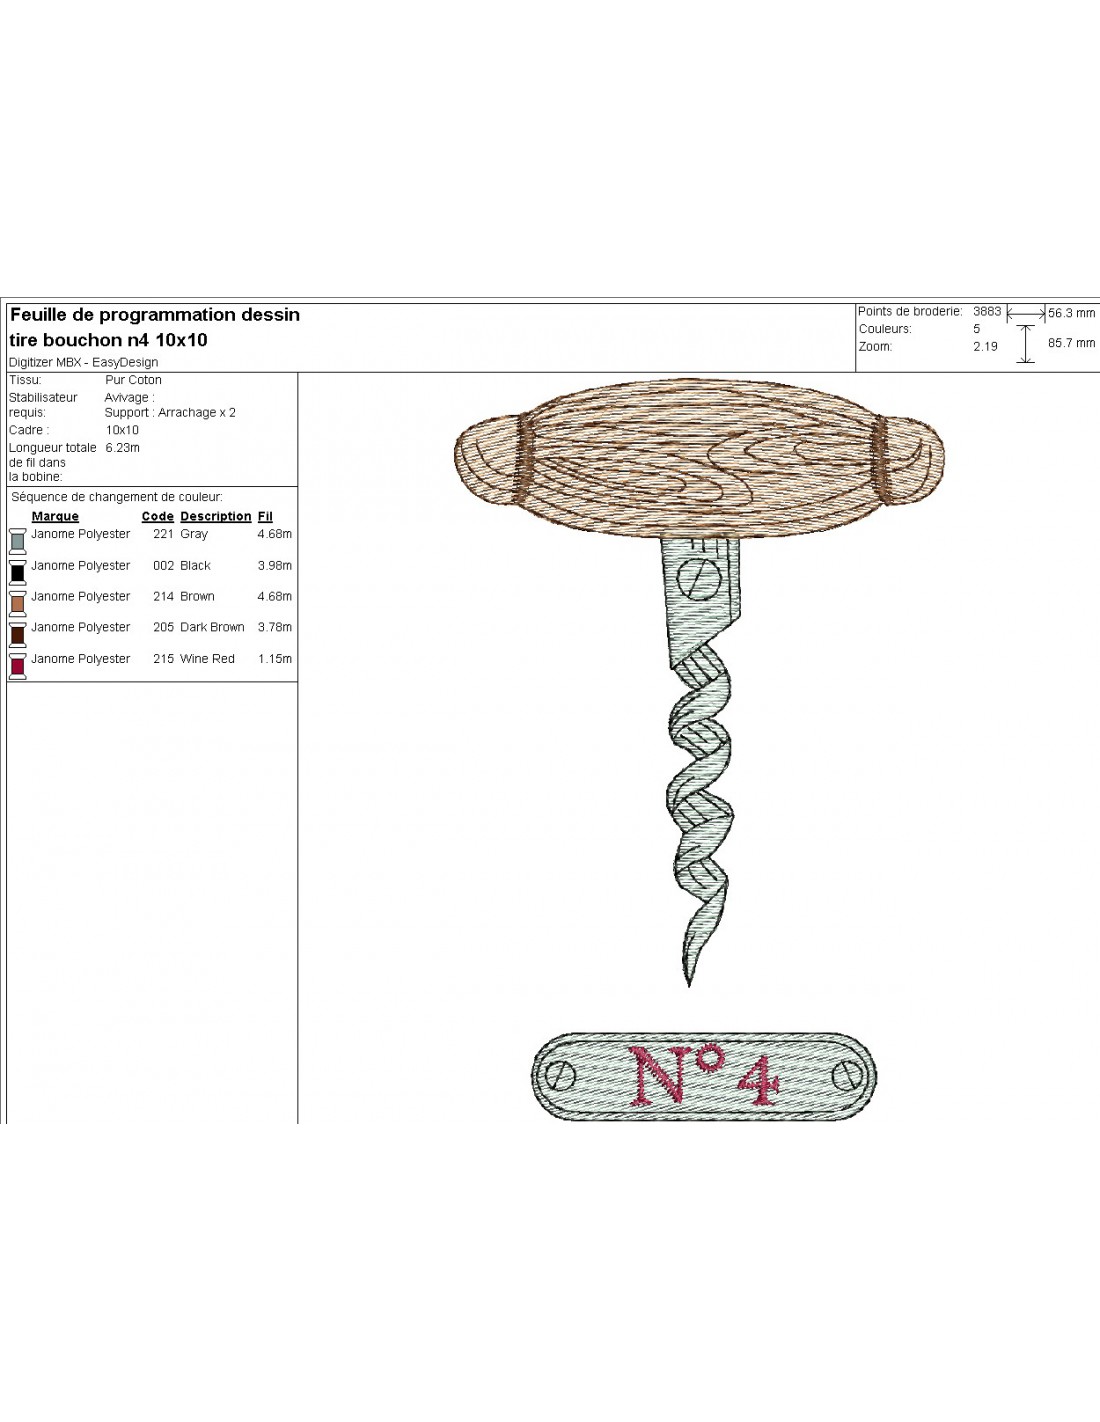Click the screw on the corkscrew shaft
This screenshot has height=1422, width=1100.
tap(700, 577)
